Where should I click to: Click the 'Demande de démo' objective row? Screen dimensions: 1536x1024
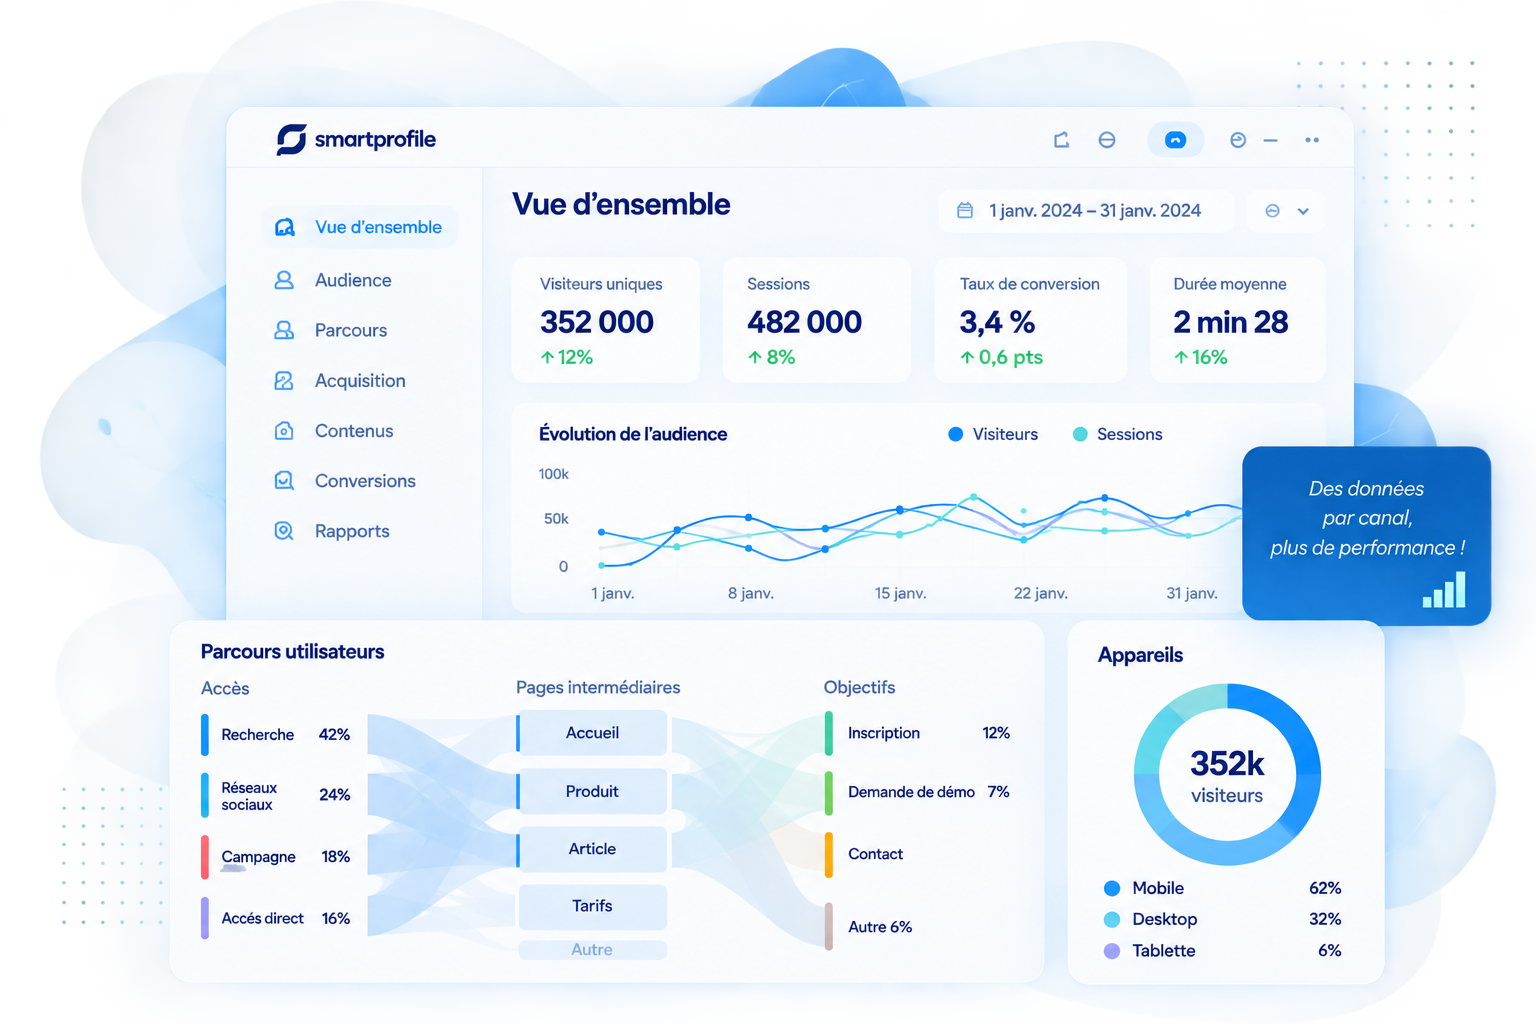pos(918,792)
